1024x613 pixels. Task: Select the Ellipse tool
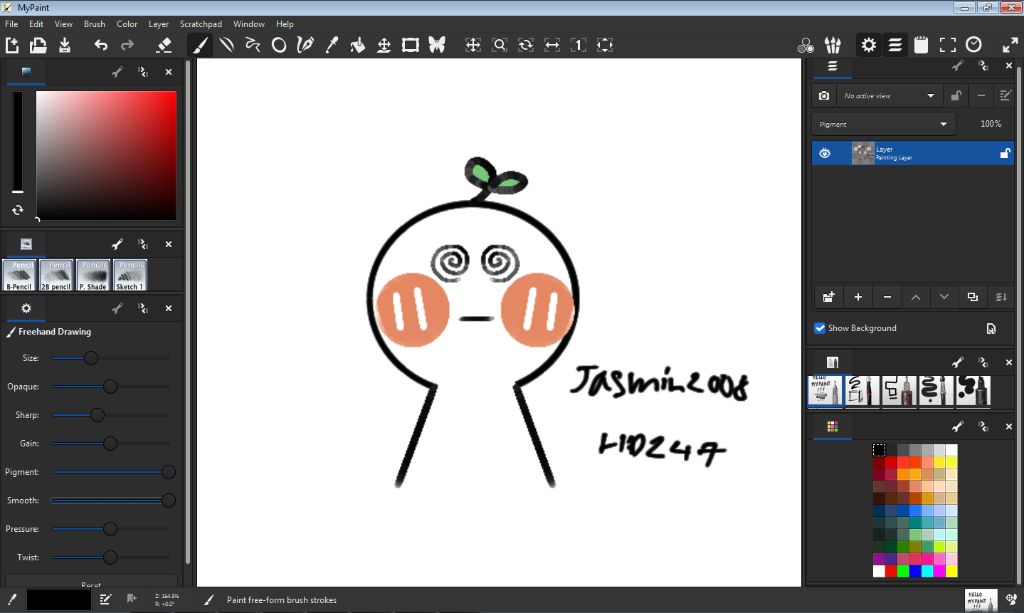(x=279, y=45)
